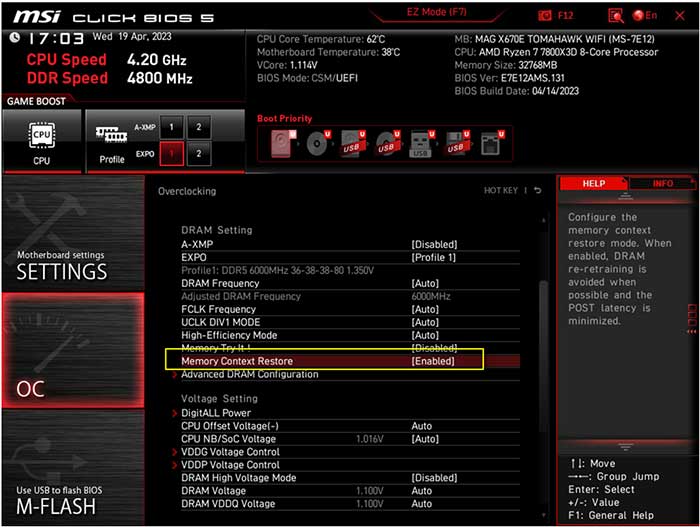Select the USB floppy boot device icon
Screen dimensions: 700x527
[x=457, y=144]
